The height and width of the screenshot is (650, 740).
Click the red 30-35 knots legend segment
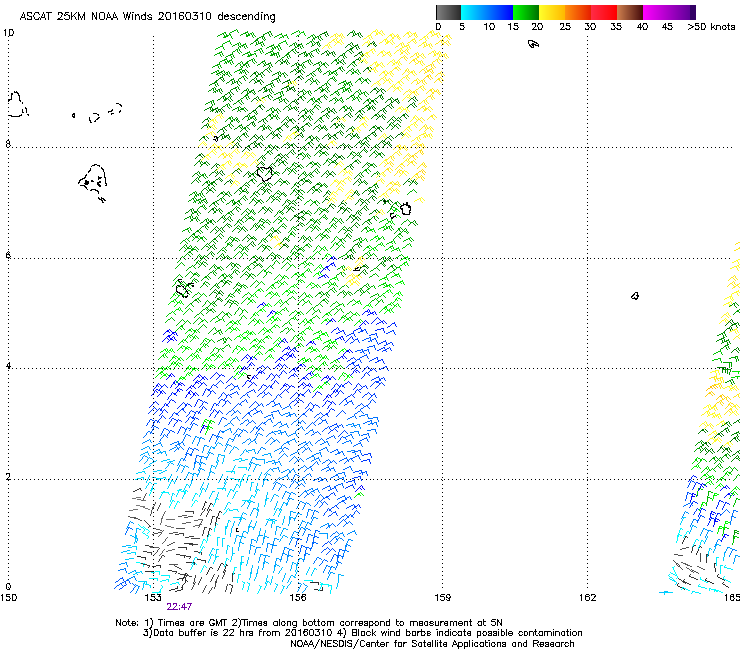(604, 12)
